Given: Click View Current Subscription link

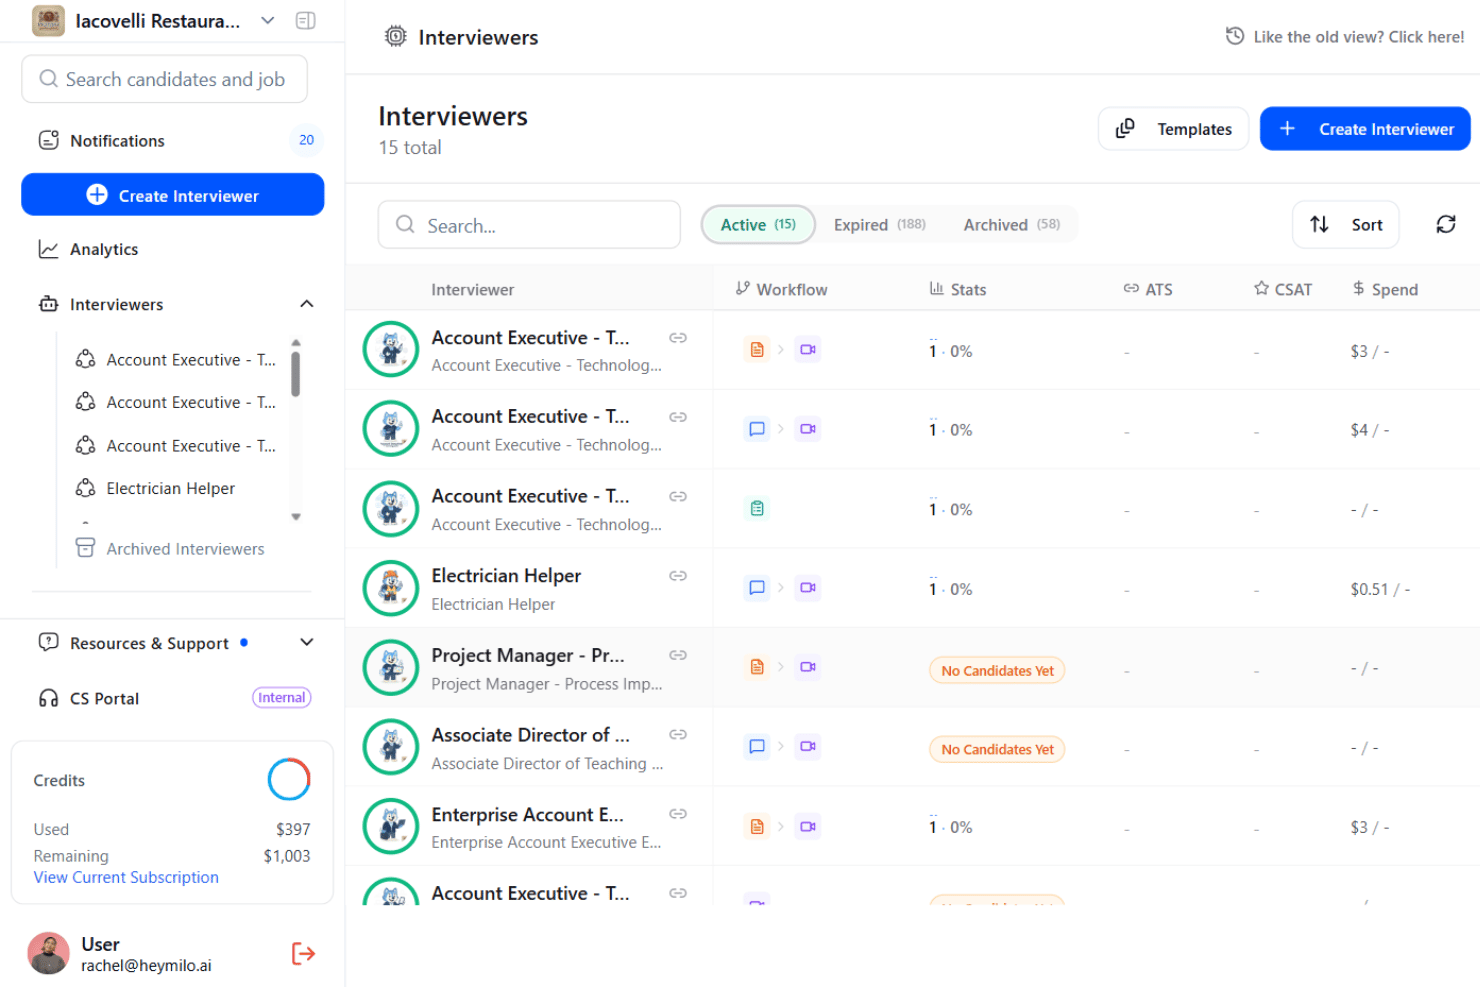Looking at the screenshot, I should [126, 877].
